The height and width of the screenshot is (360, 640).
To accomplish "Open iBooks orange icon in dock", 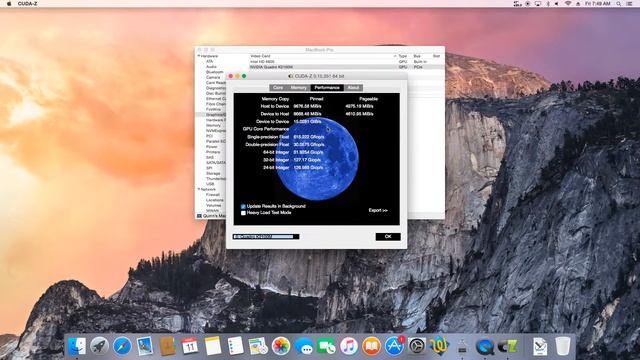I will pos(371,347).
